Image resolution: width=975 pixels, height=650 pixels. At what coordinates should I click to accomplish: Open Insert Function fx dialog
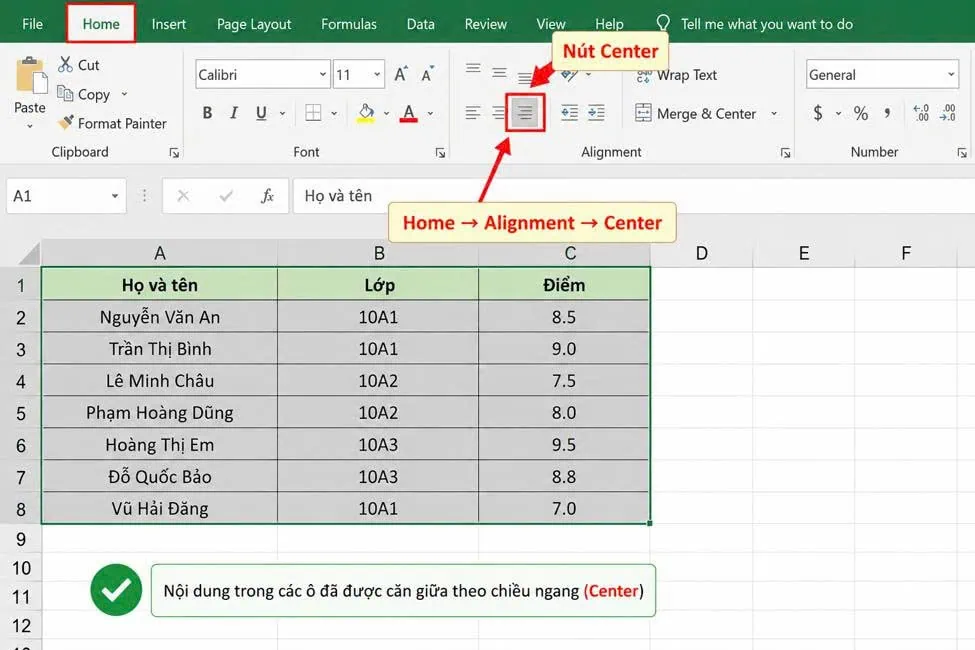[x=267, y=196]
